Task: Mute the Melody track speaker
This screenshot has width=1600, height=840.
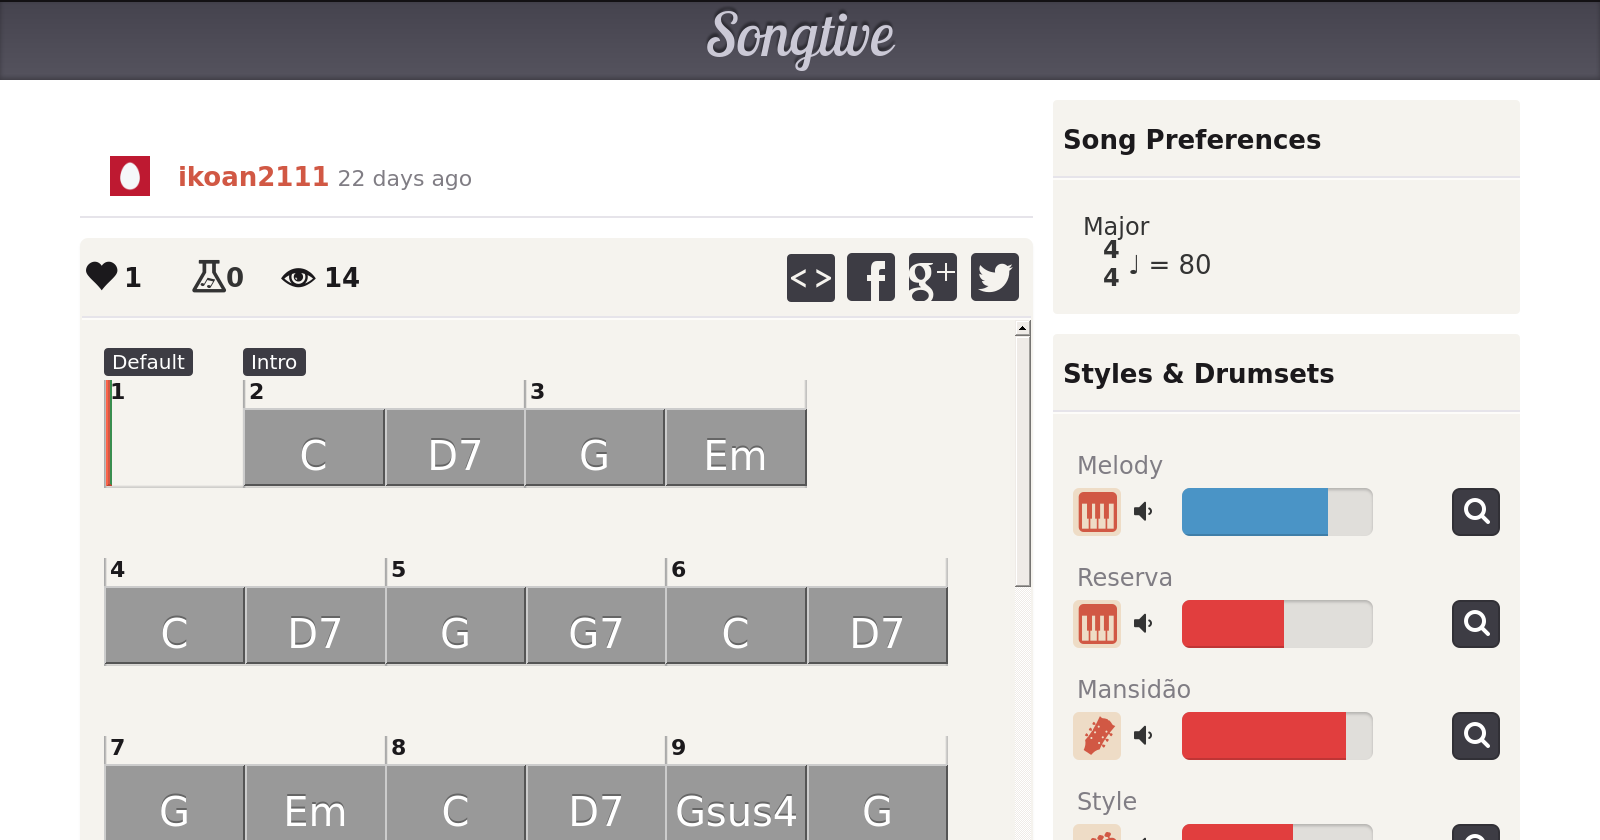Action: pos(1143,512)
